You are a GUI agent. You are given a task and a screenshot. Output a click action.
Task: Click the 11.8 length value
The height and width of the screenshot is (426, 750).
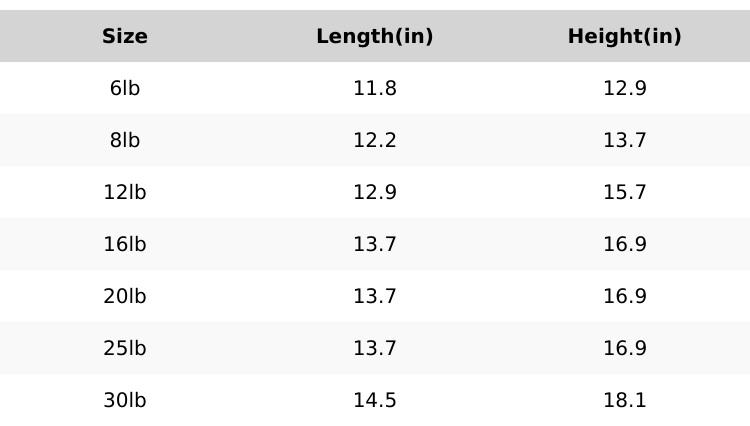pyautogui.click(x=375, y=89)
